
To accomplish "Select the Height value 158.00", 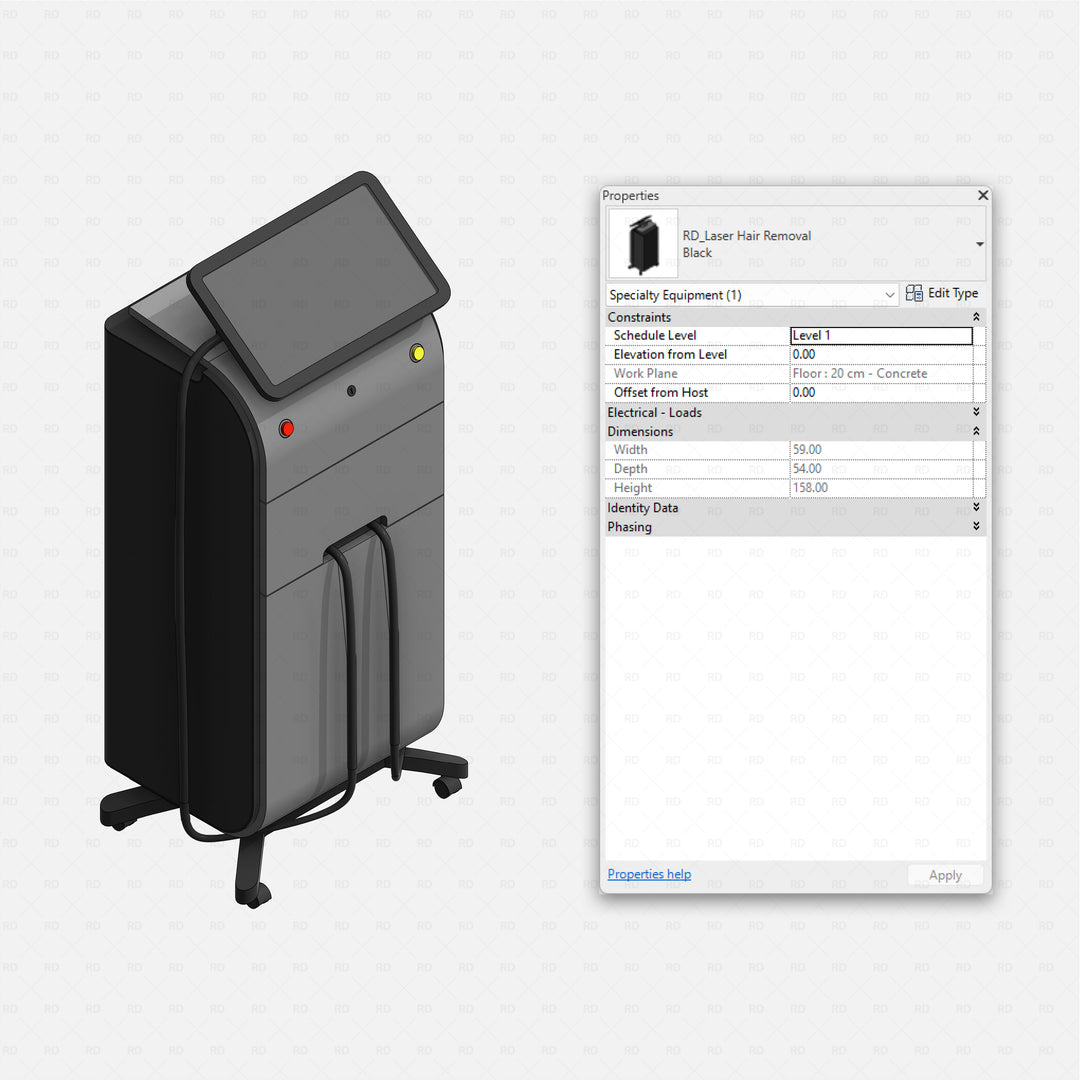I will (x=810, y=488).
